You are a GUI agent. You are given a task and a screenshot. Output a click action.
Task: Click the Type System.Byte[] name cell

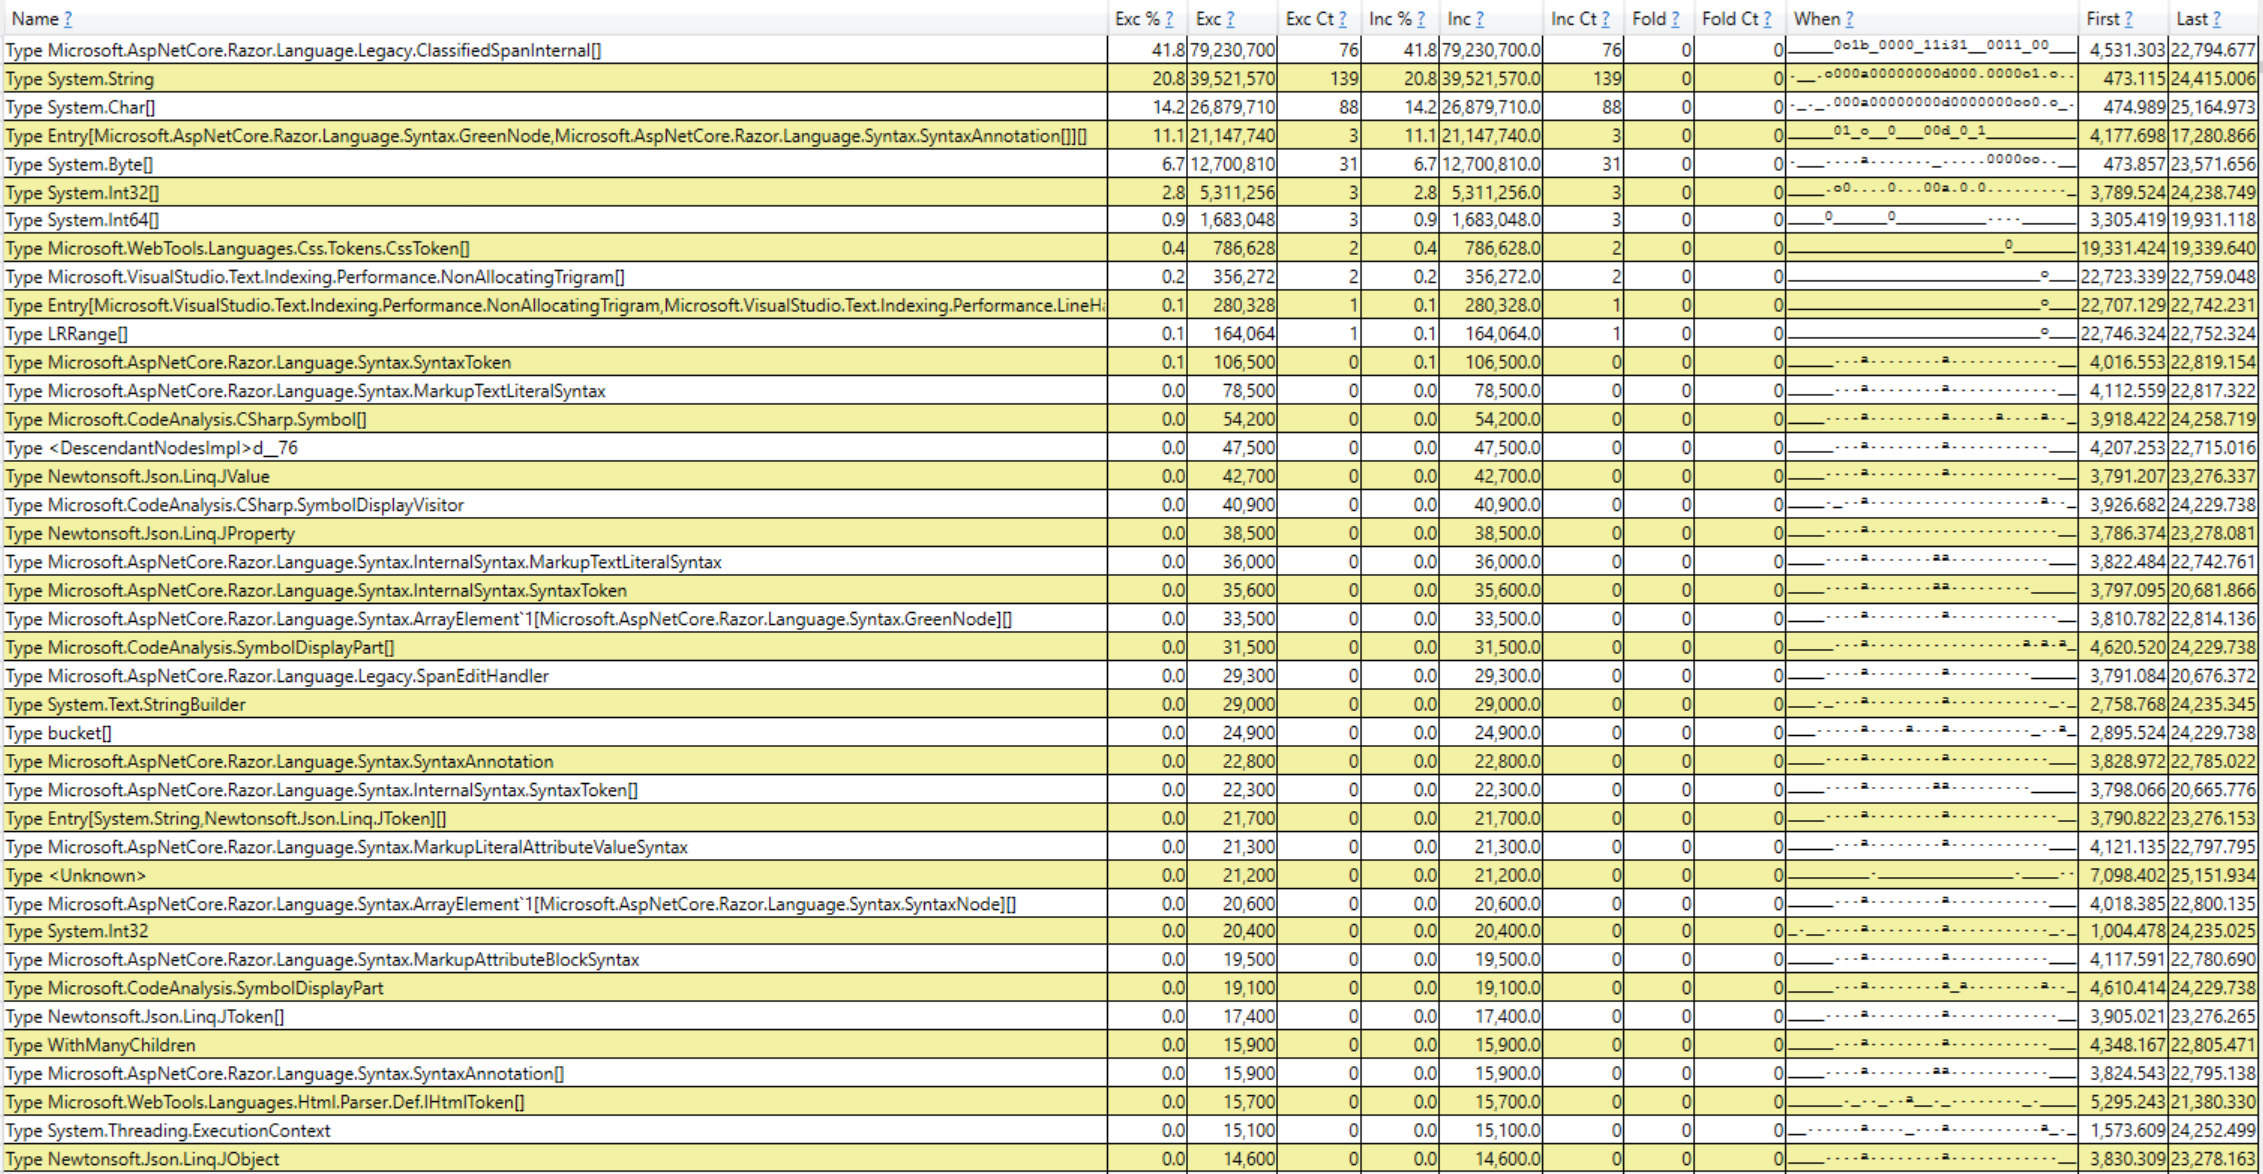point(79,164)
